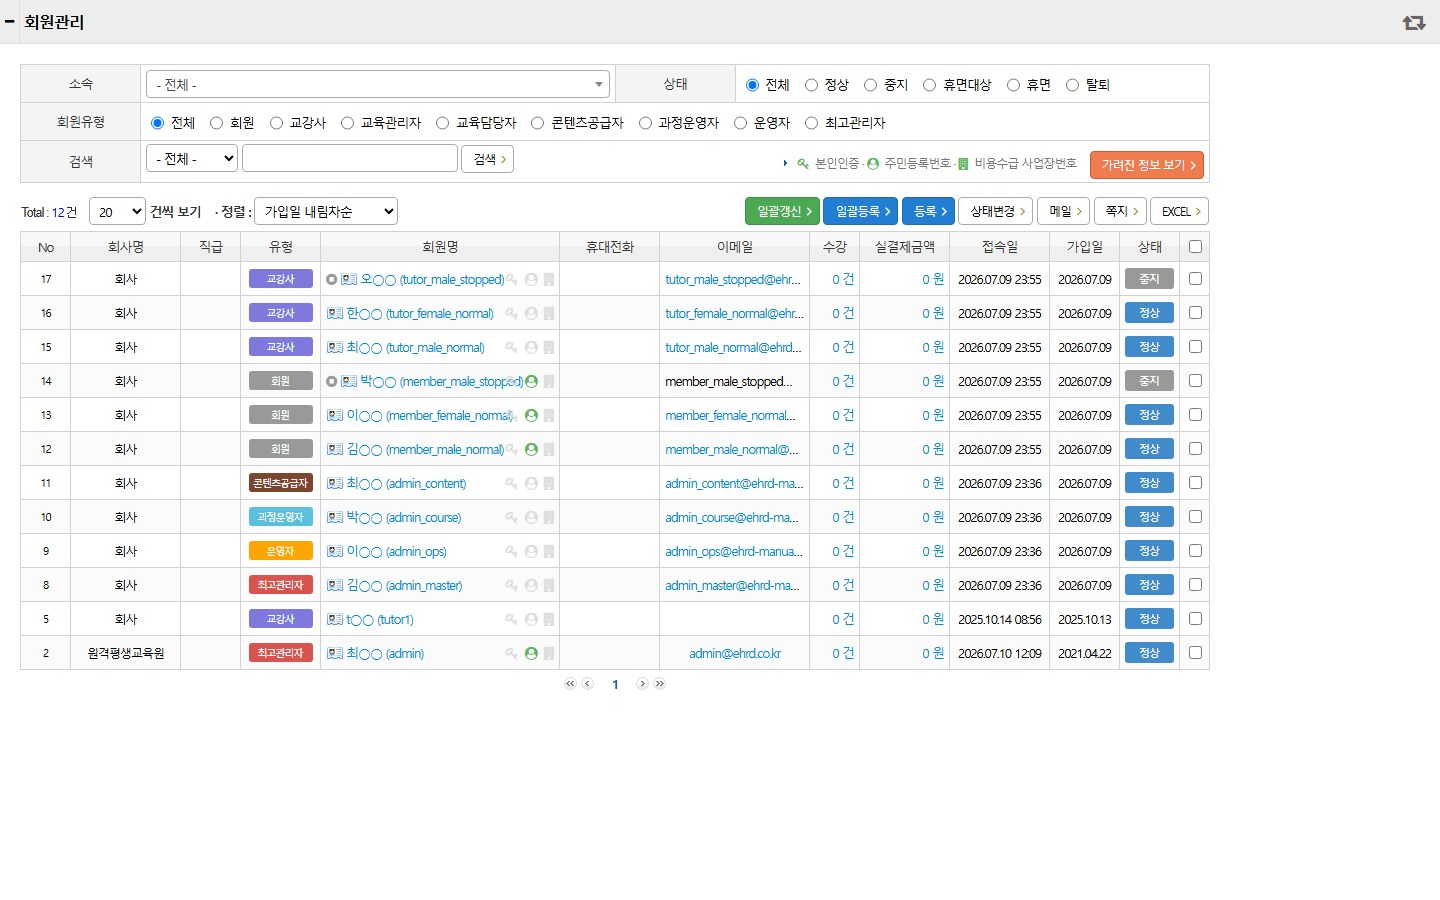Click the 접속일 column header
This screenshot has height=900, width=1440.
(1000, 247)
